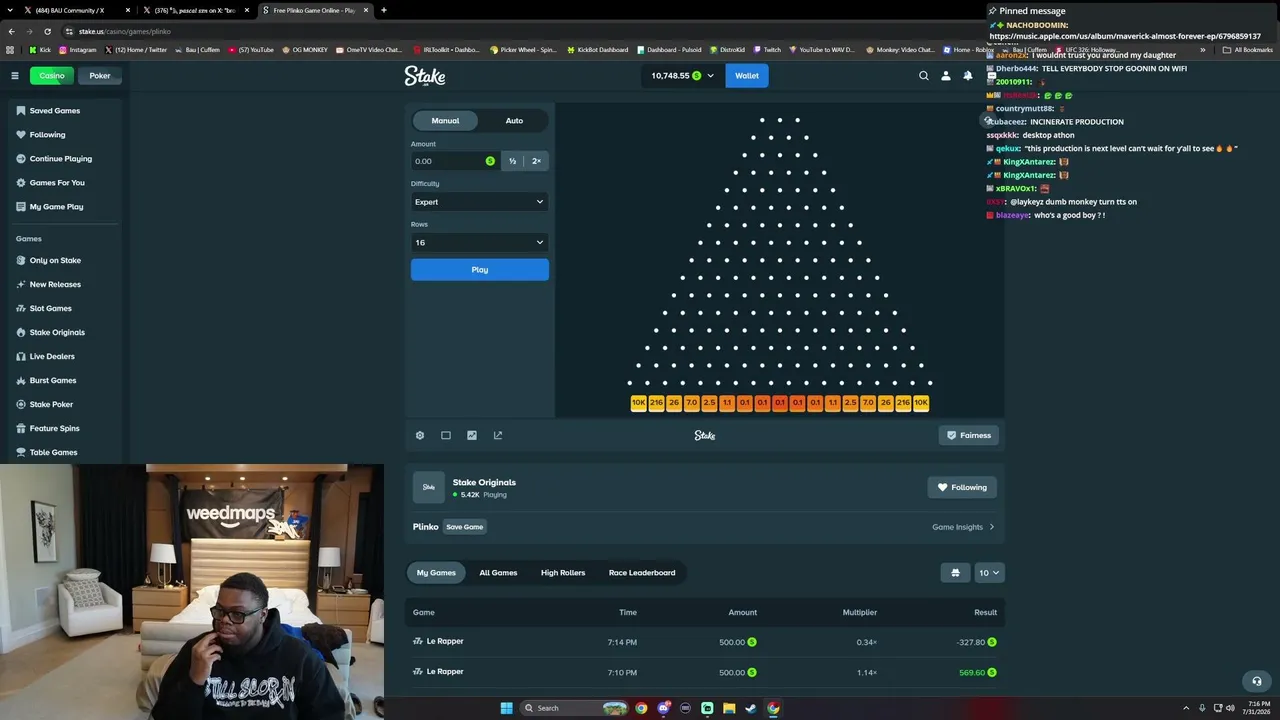The width and height of the screenshot is (1280, 720).
Task: Open the site search magnifier icon
Action: tap(924, 76)
